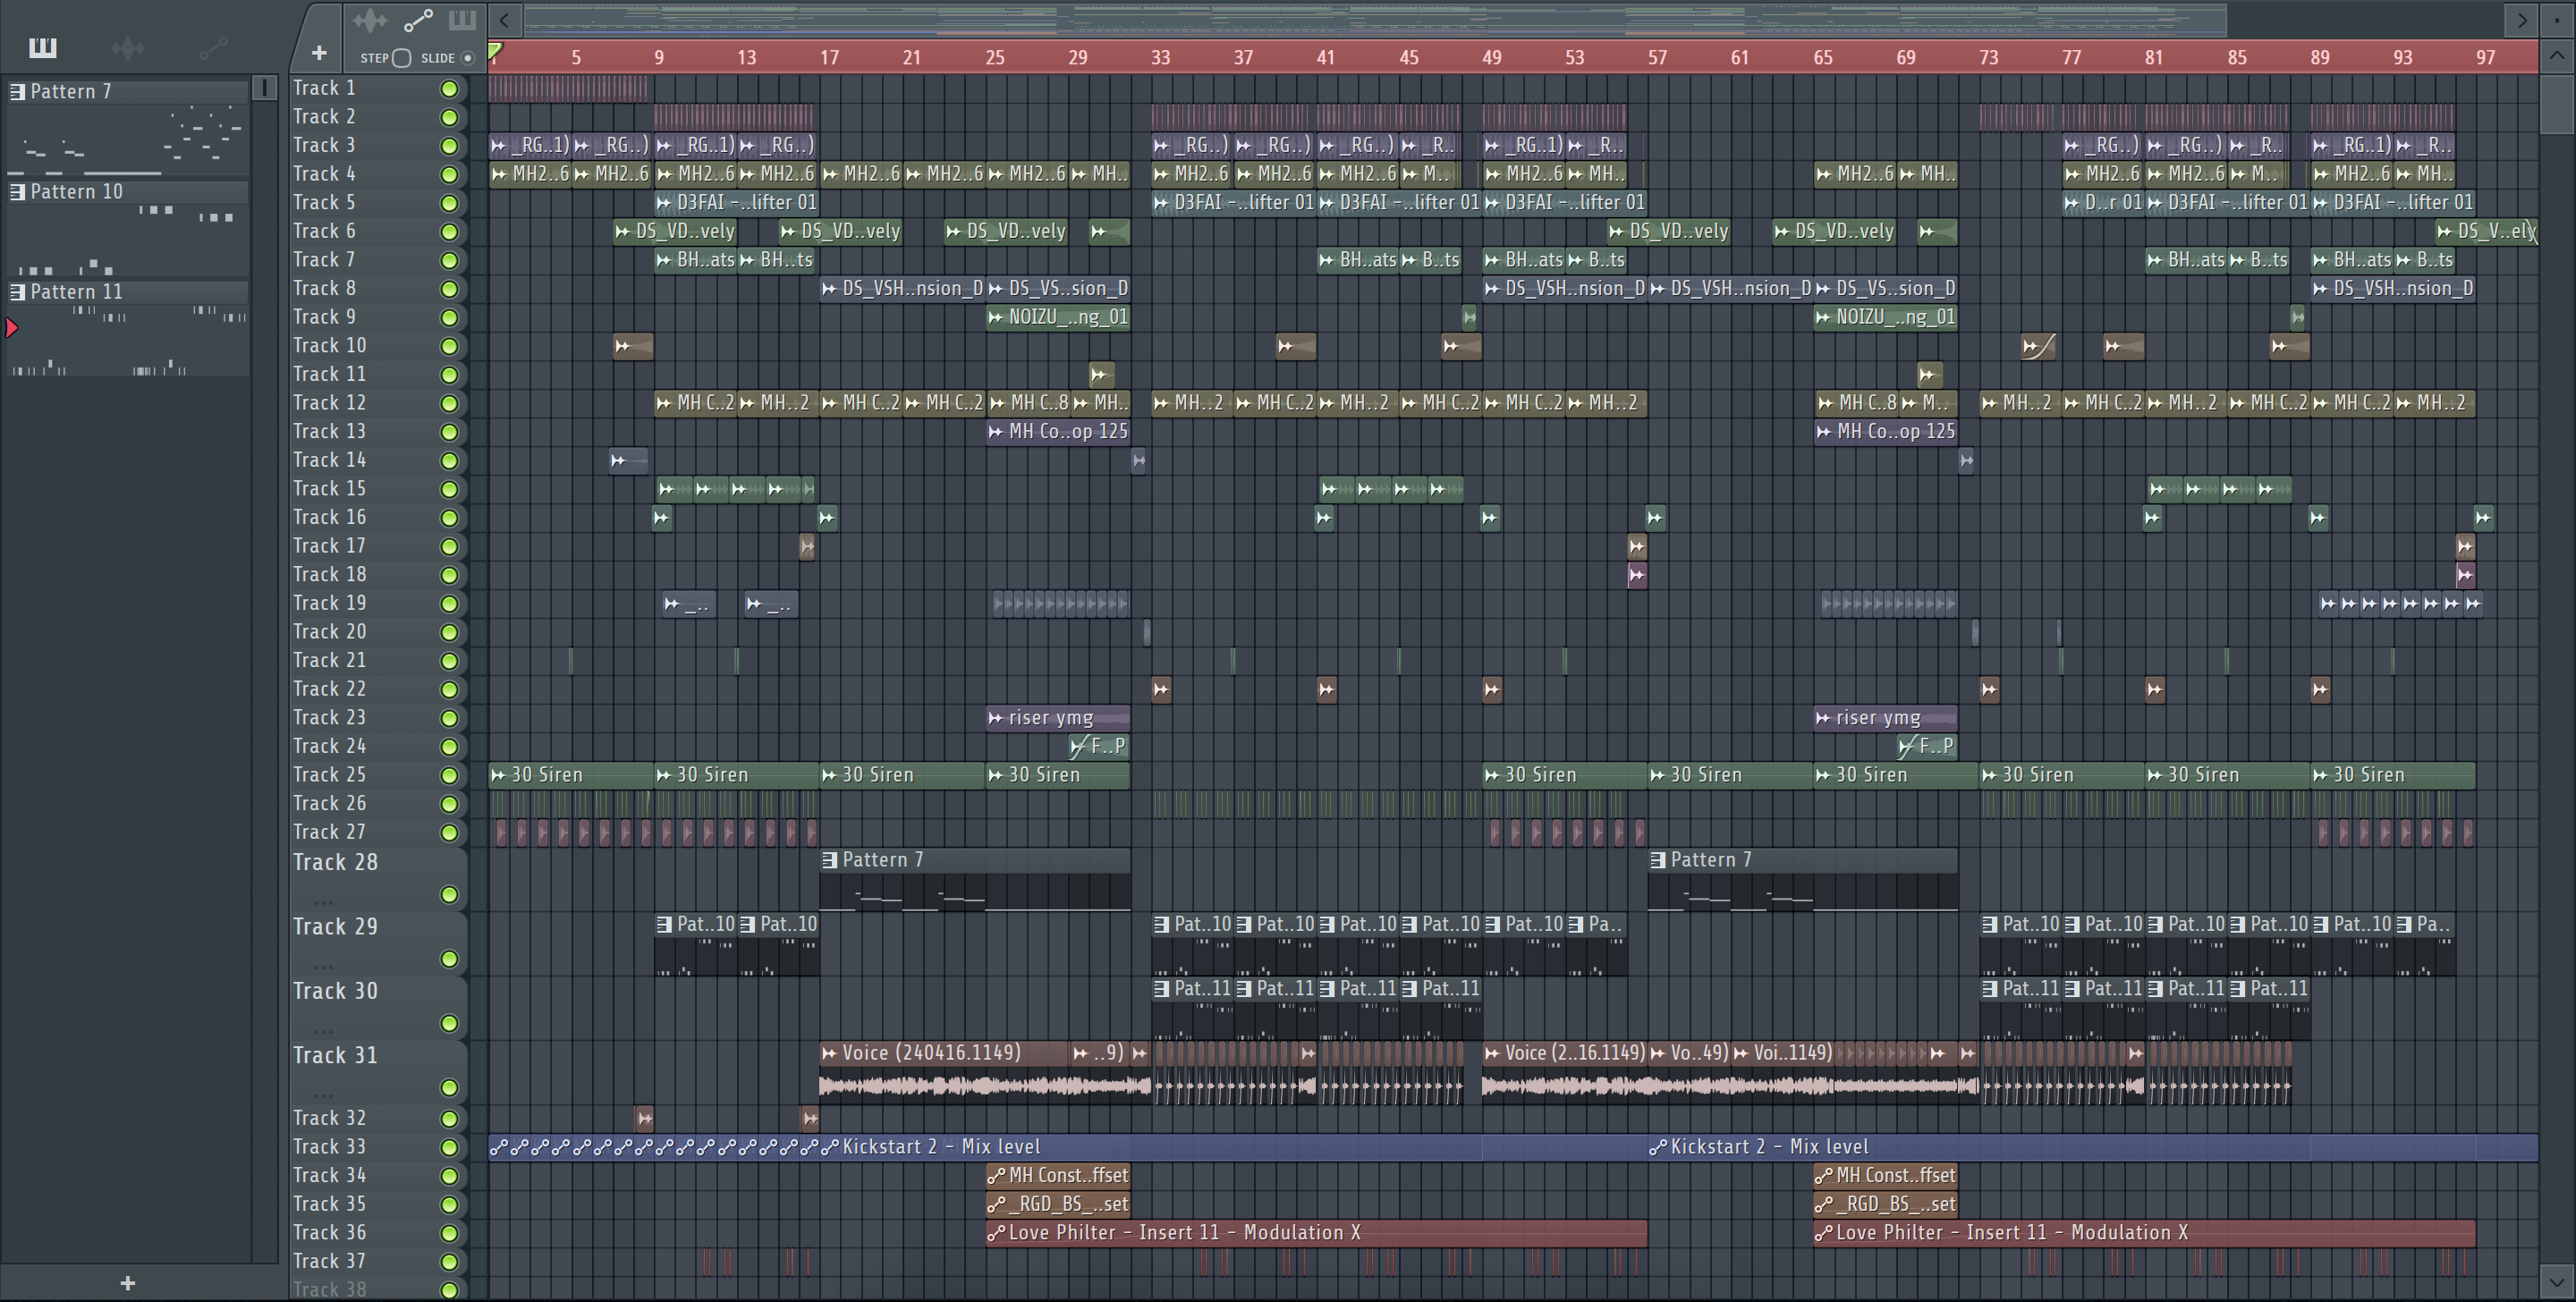Select the small clip on Track 17 near bar 16
2576x1302 pixels.
tap(807, 546)
